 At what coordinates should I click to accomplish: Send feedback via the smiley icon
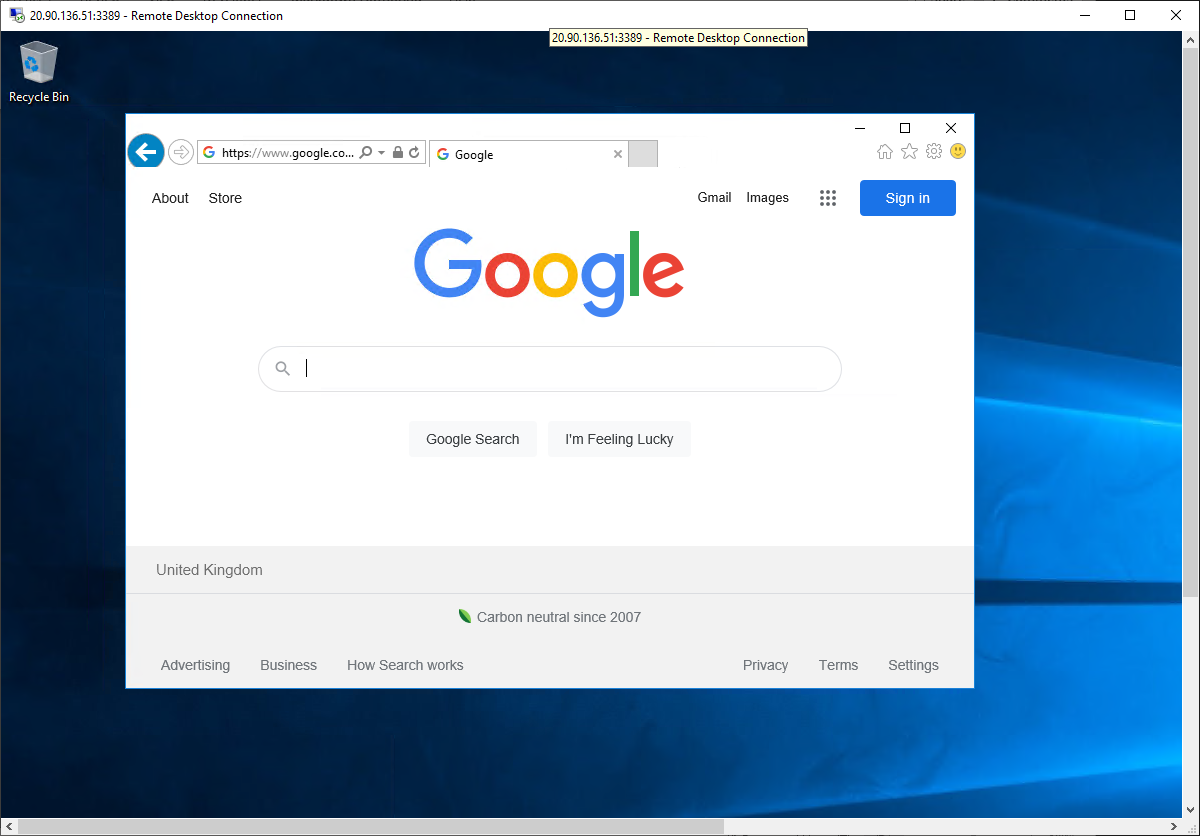click(957, 151)
